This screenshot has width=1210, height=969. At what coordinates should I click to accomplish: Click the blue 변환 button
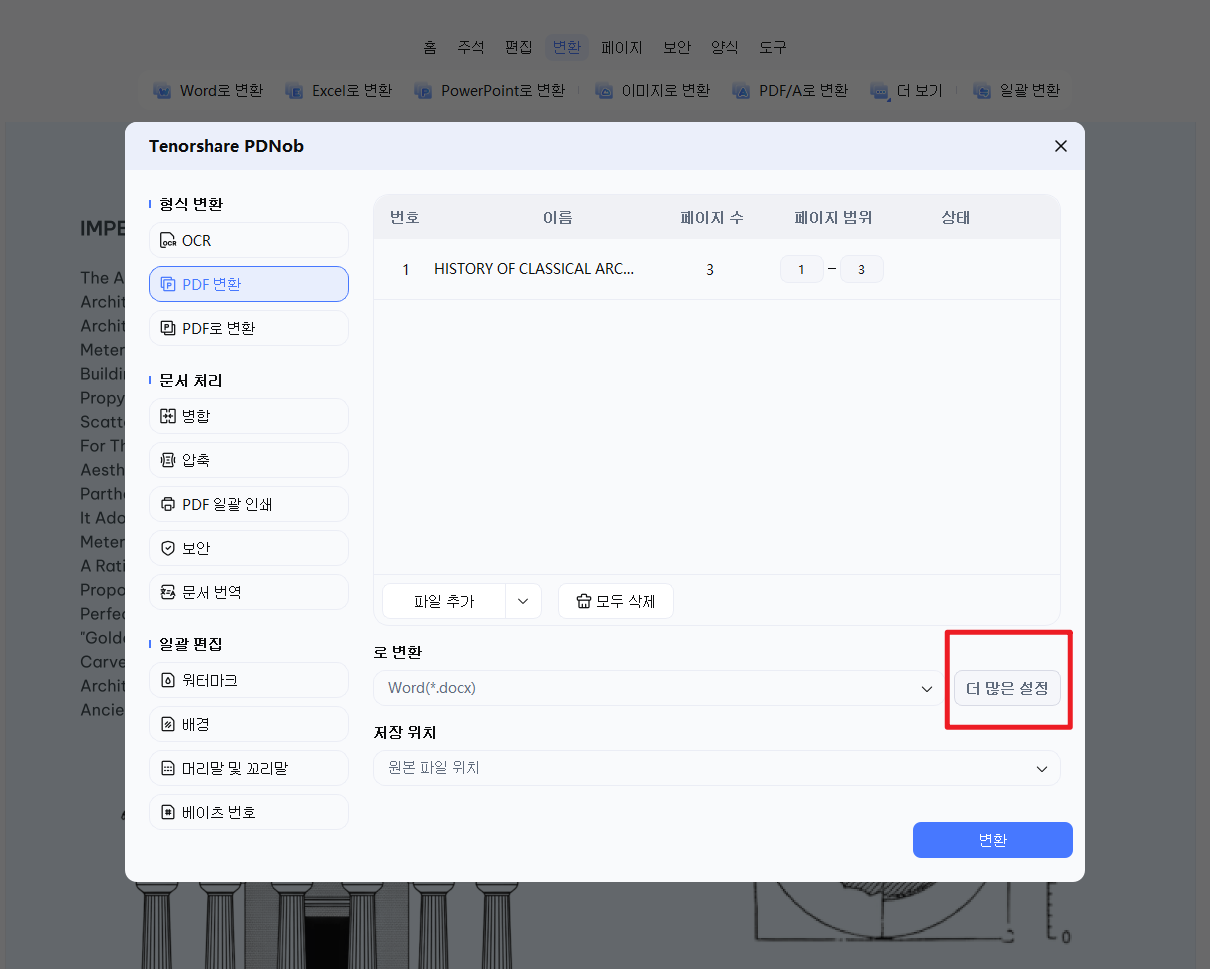(993, 840)
